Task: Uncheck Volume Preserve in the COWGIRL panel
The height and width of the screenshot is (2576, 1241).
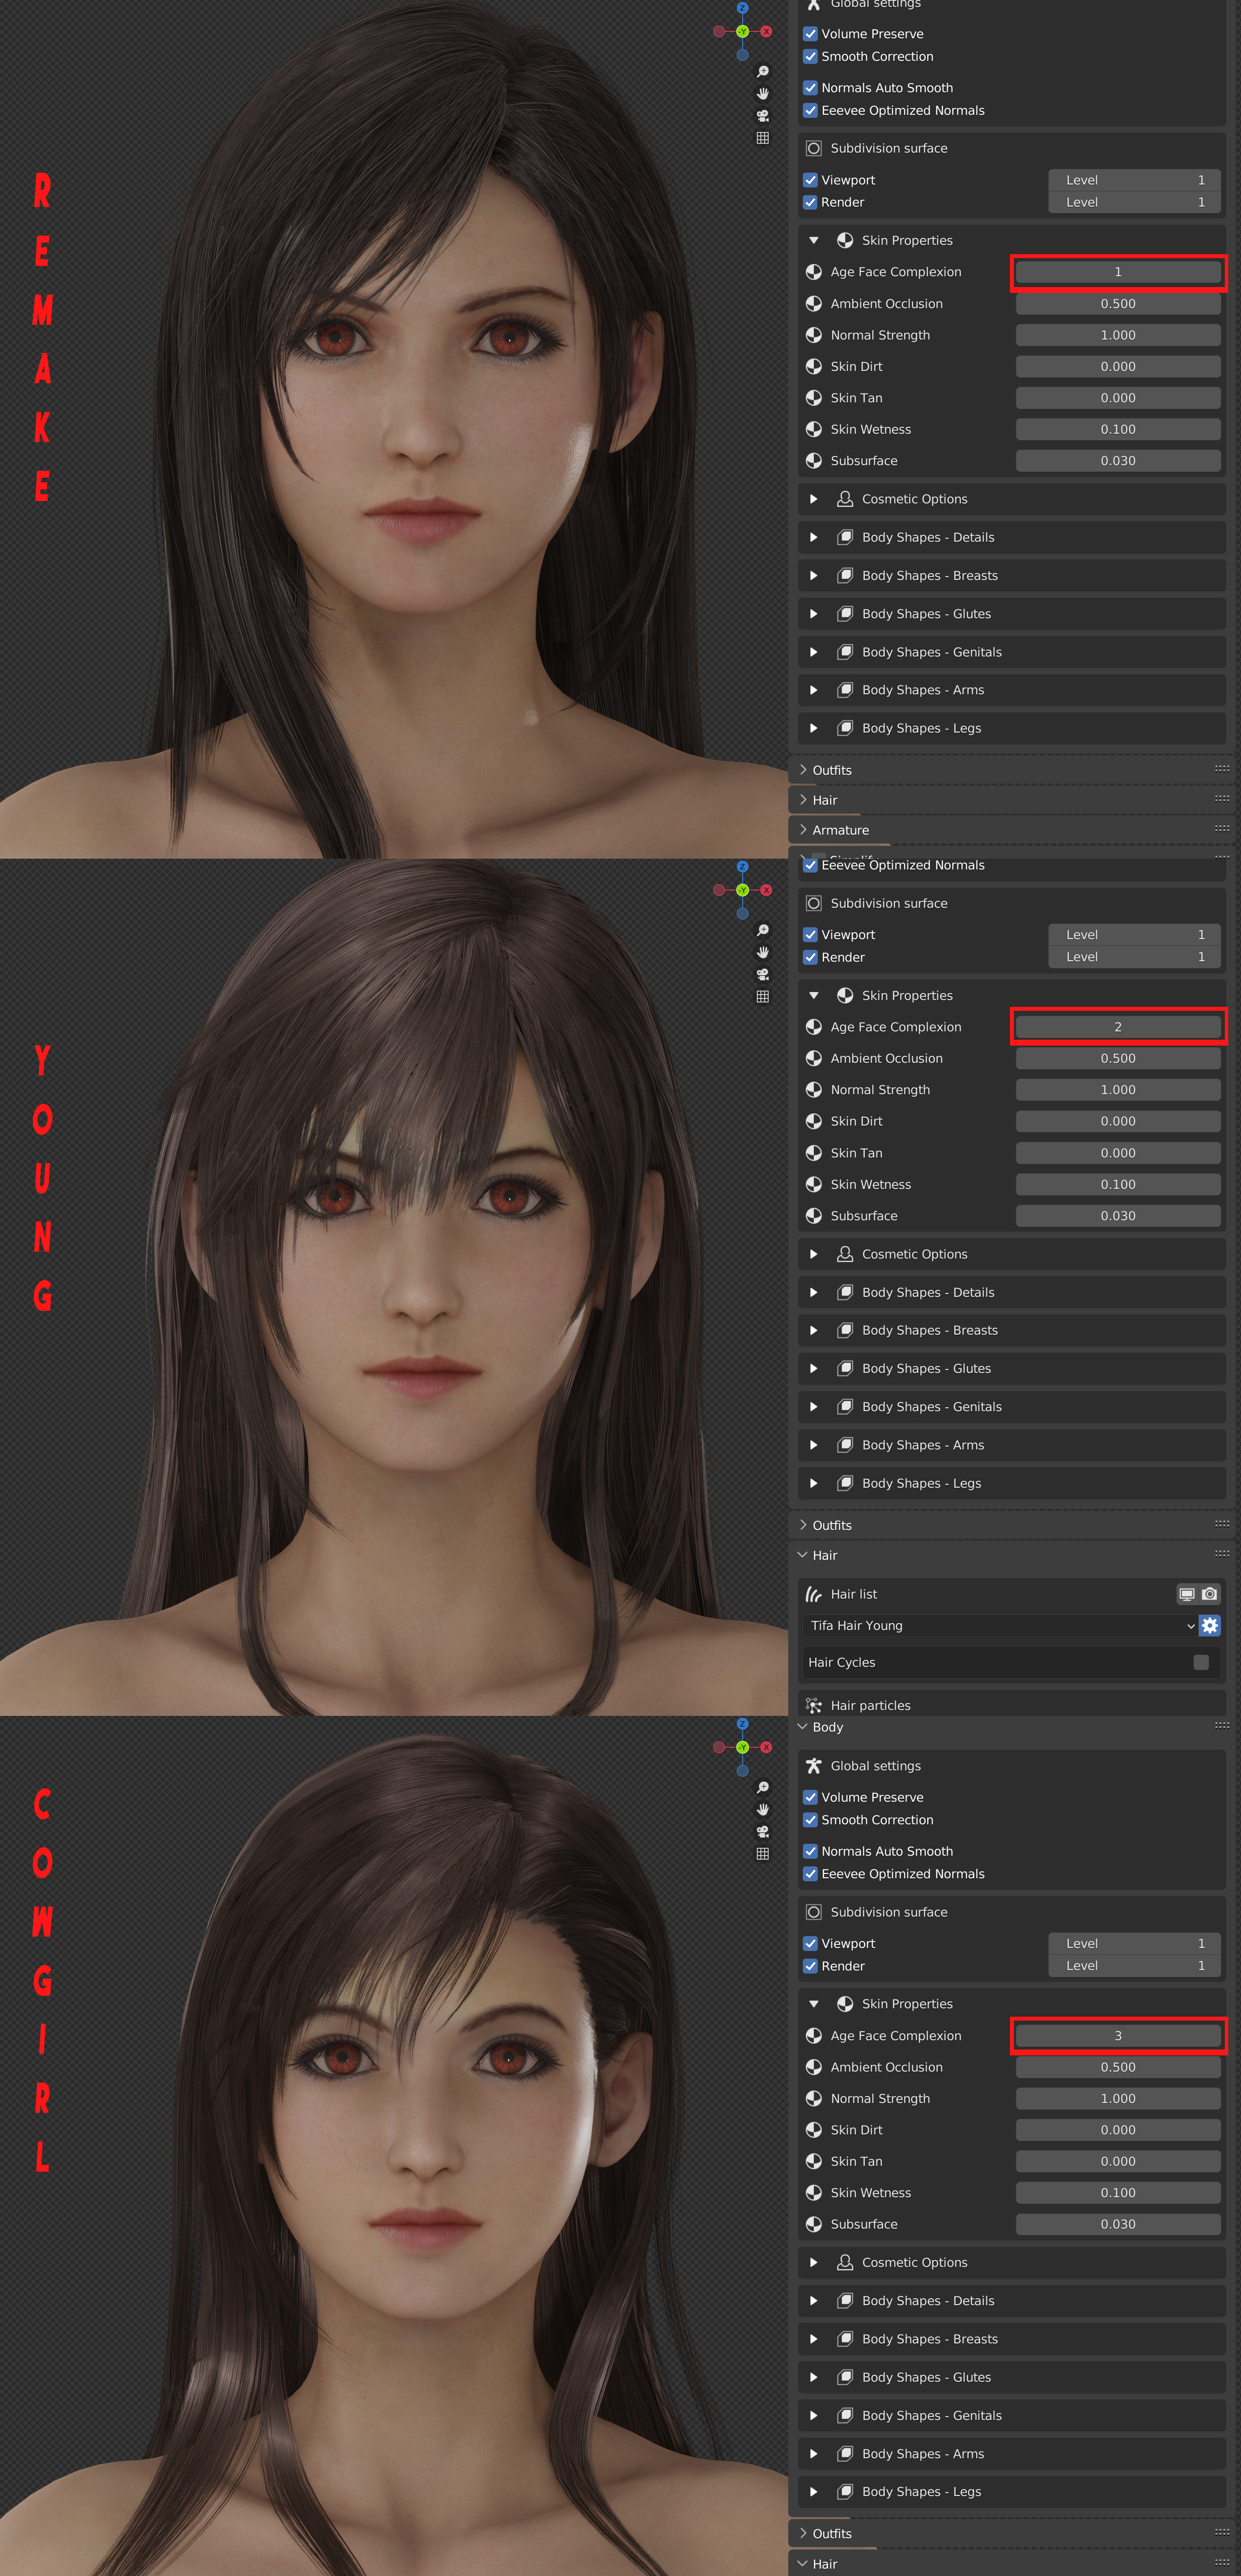Action: (811, 1797)
